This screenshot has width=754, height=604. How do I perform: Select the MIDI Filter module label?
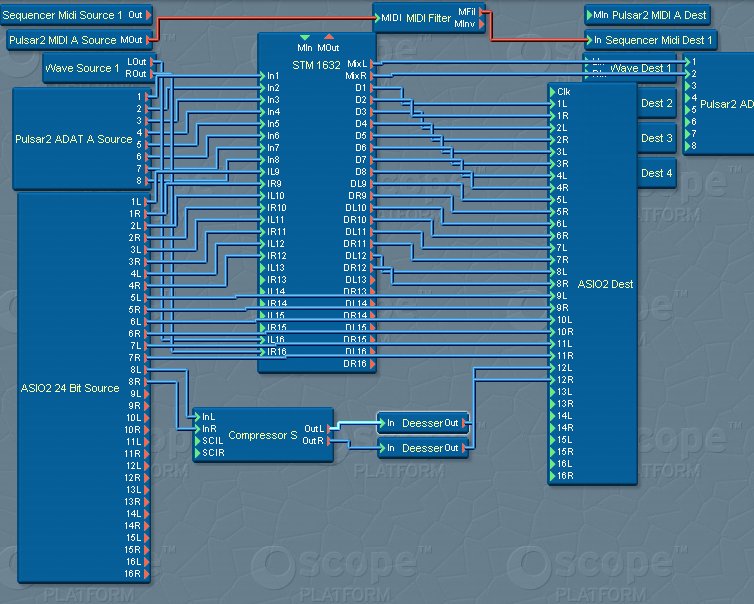(x=428, y=18)
